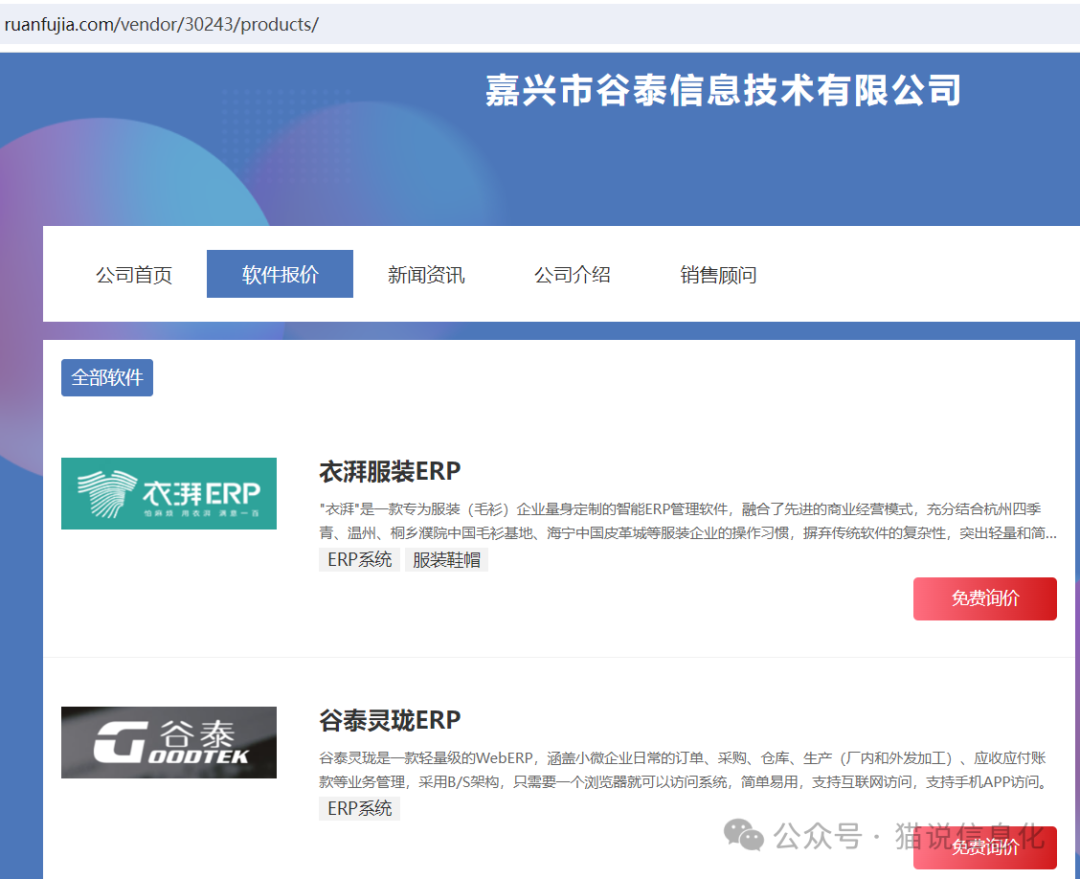Image resolution: width=1080 pixels, height=879 pixels.
Task: Go to the 销售顾问 tab
Action: (x=718, y=275)
